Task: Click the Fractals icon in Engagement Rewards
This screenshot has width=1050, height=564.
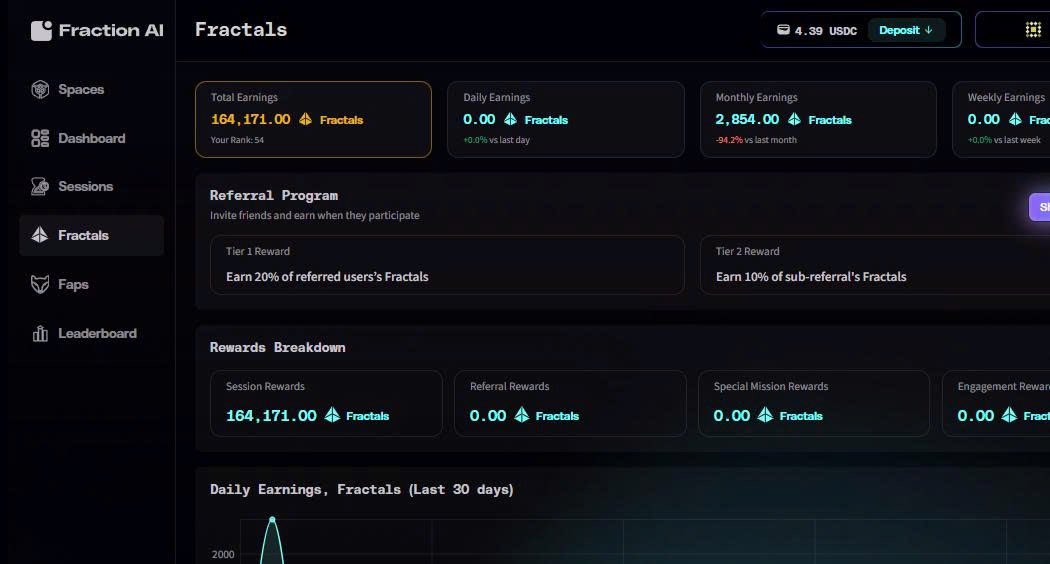Action: coord(1009,415)
